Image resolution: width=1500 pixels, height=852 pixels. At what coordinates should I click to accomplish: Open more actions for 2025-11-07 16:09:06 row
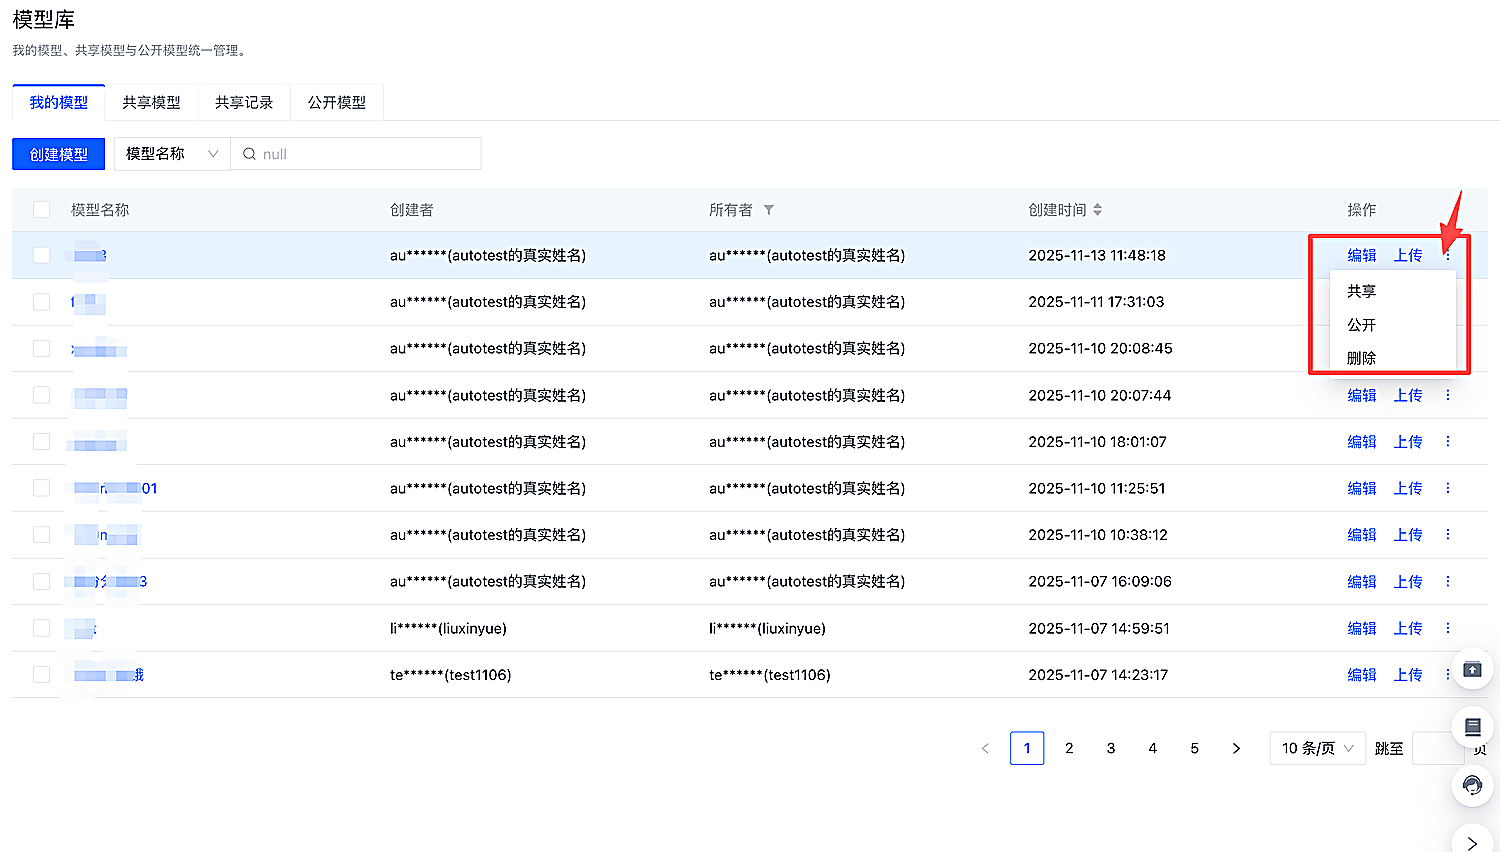point(1447,581)
